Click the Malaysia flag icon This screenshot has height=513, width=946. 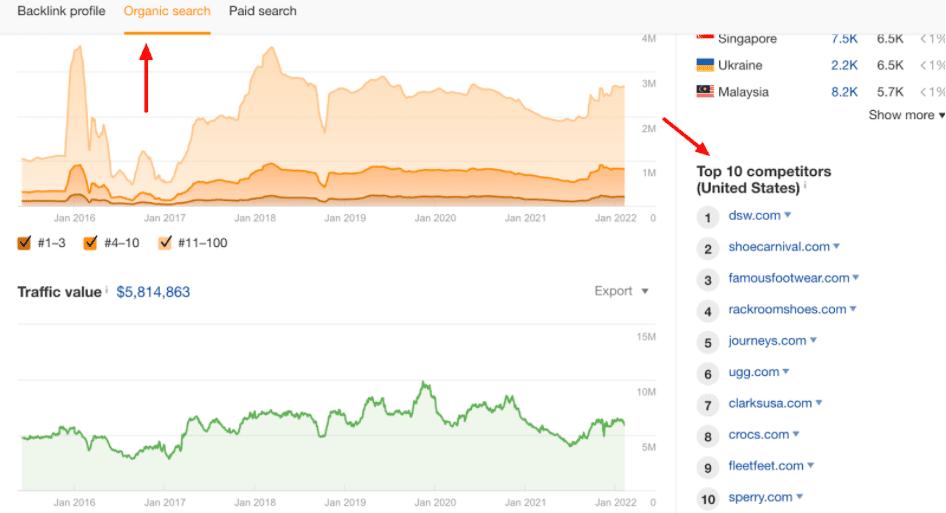click(x=705, y=91)
